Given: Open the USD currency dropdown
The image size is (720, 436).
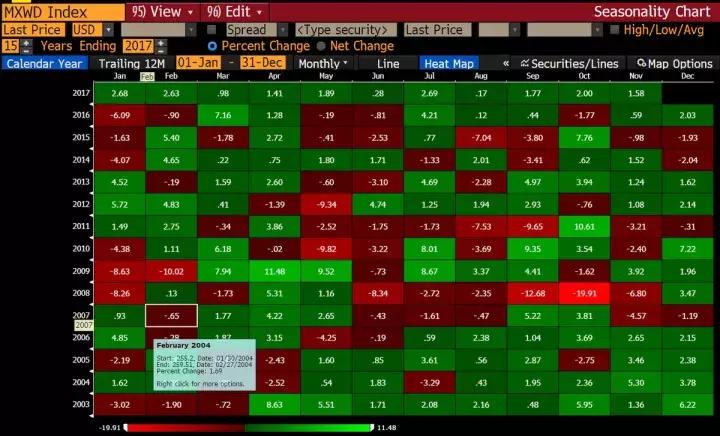Looking at the screenshot, I should click(x=96, y=30).
